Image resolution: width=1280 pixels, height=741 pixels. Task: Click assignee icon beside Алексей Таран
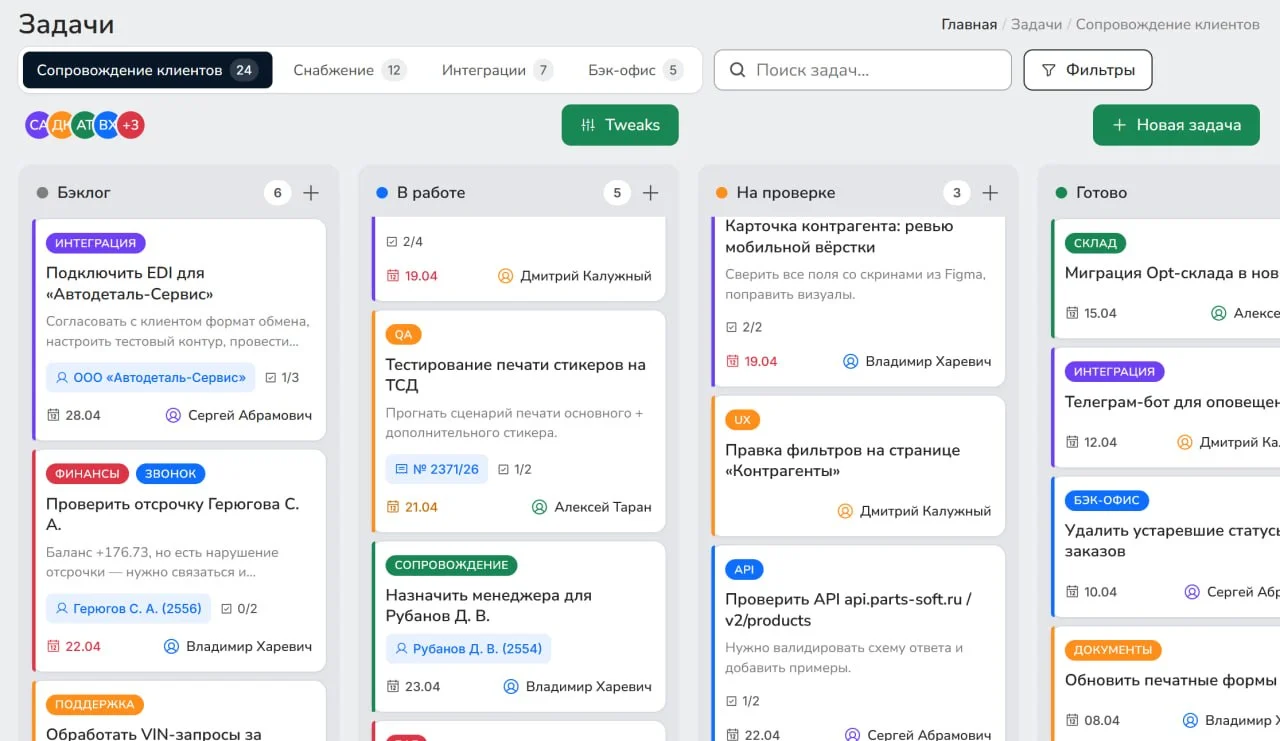[x=540, y=507]
